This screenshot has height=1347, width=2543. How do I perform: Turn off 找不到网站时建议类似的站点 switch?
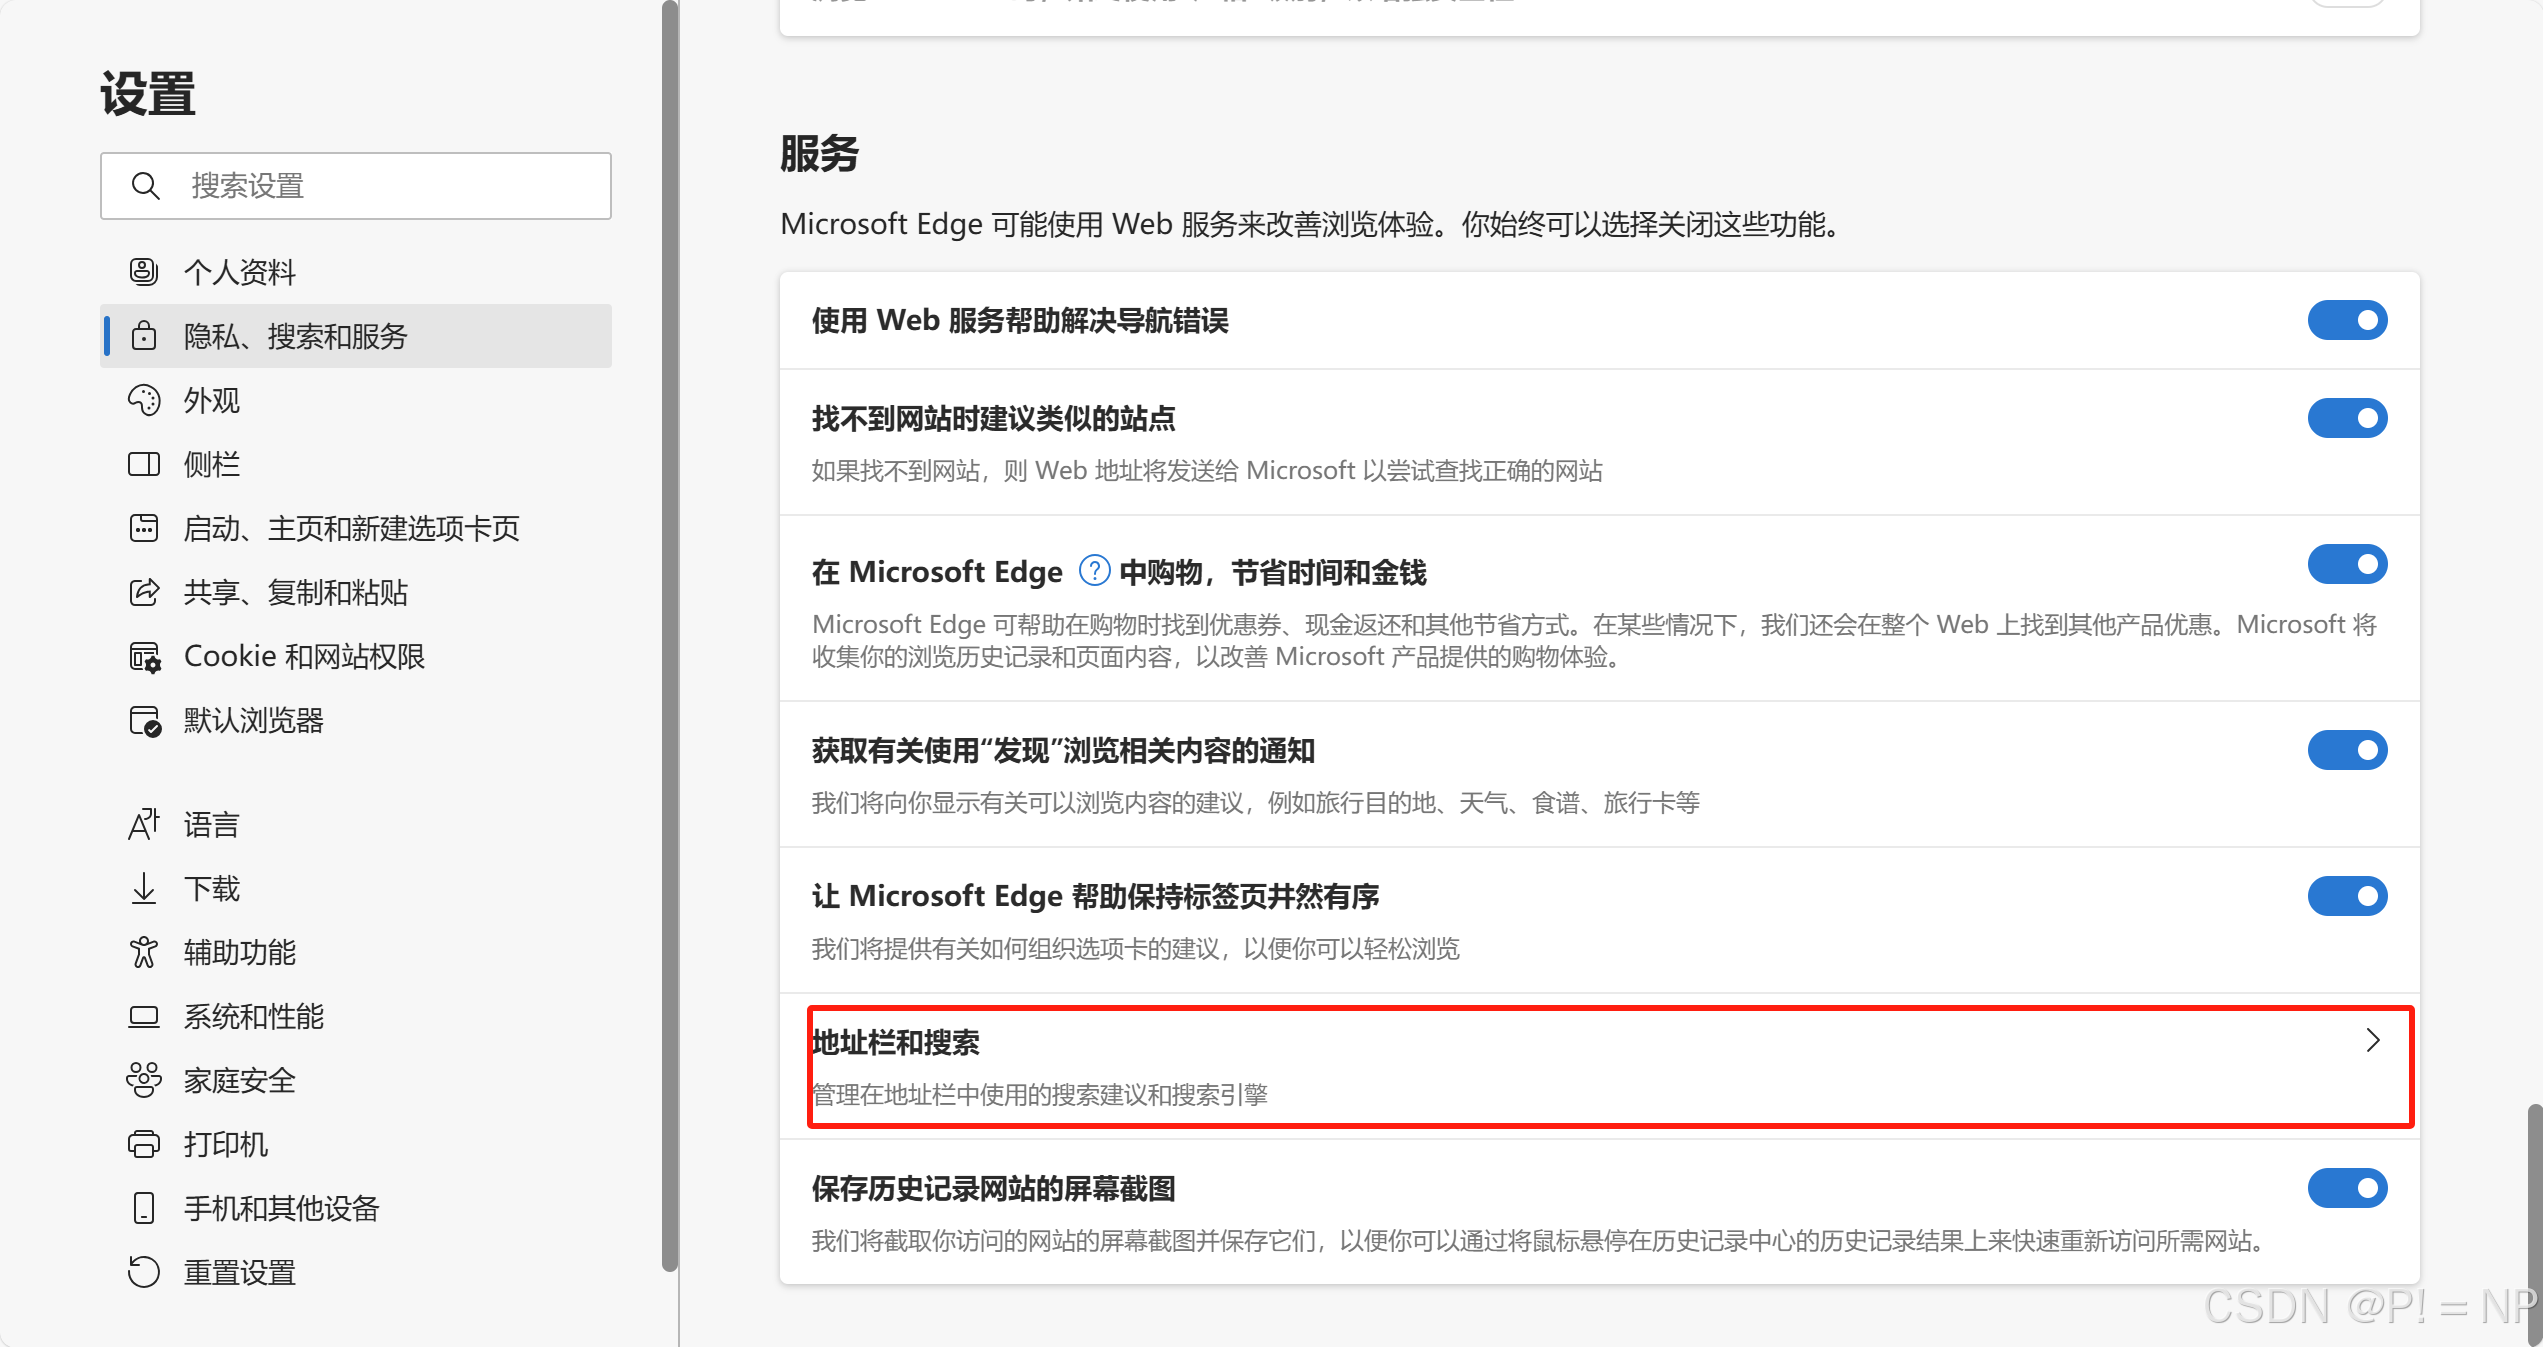click(2346, 418)
